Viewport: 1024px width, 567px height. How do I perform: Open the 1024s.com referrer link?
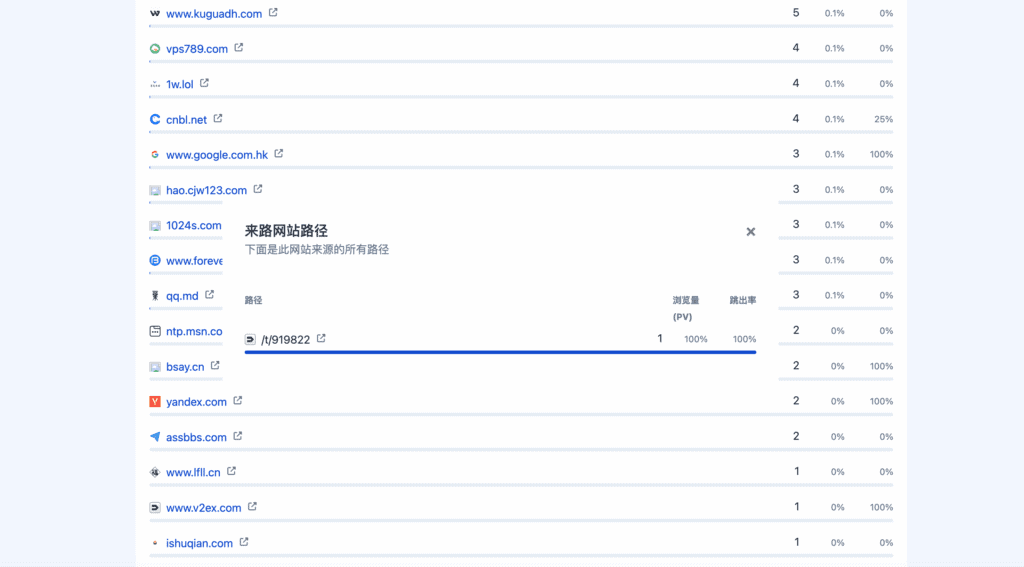[193, 225]
